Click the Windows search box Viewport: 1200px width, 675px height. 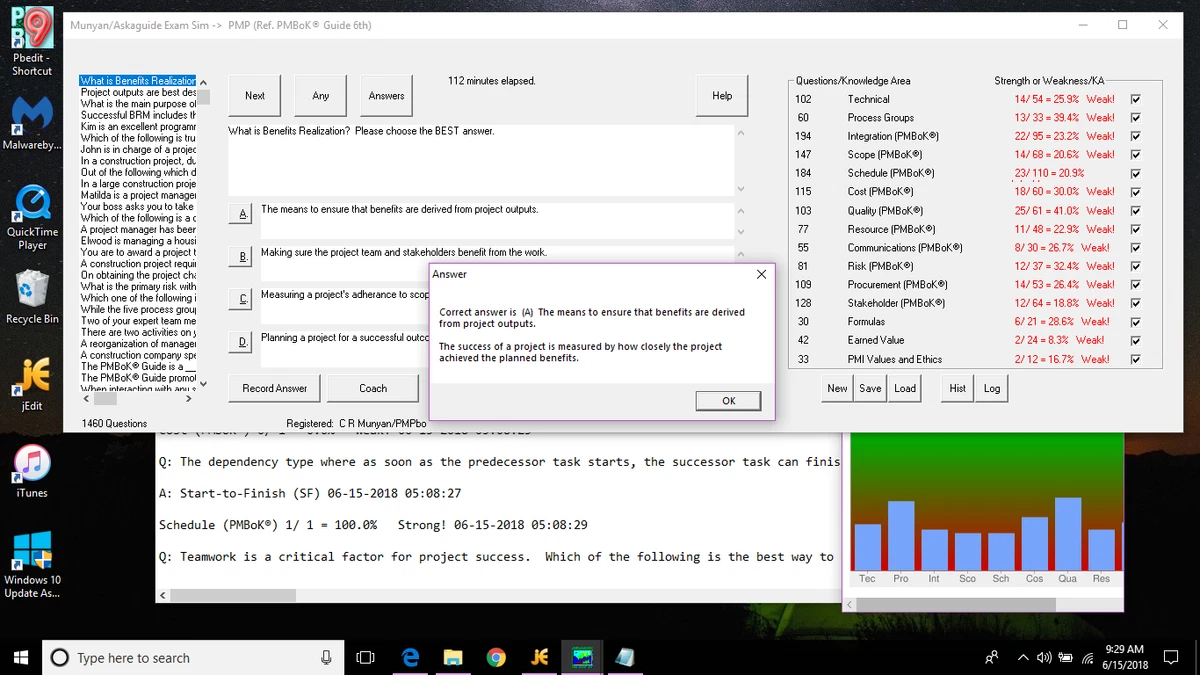190,657
